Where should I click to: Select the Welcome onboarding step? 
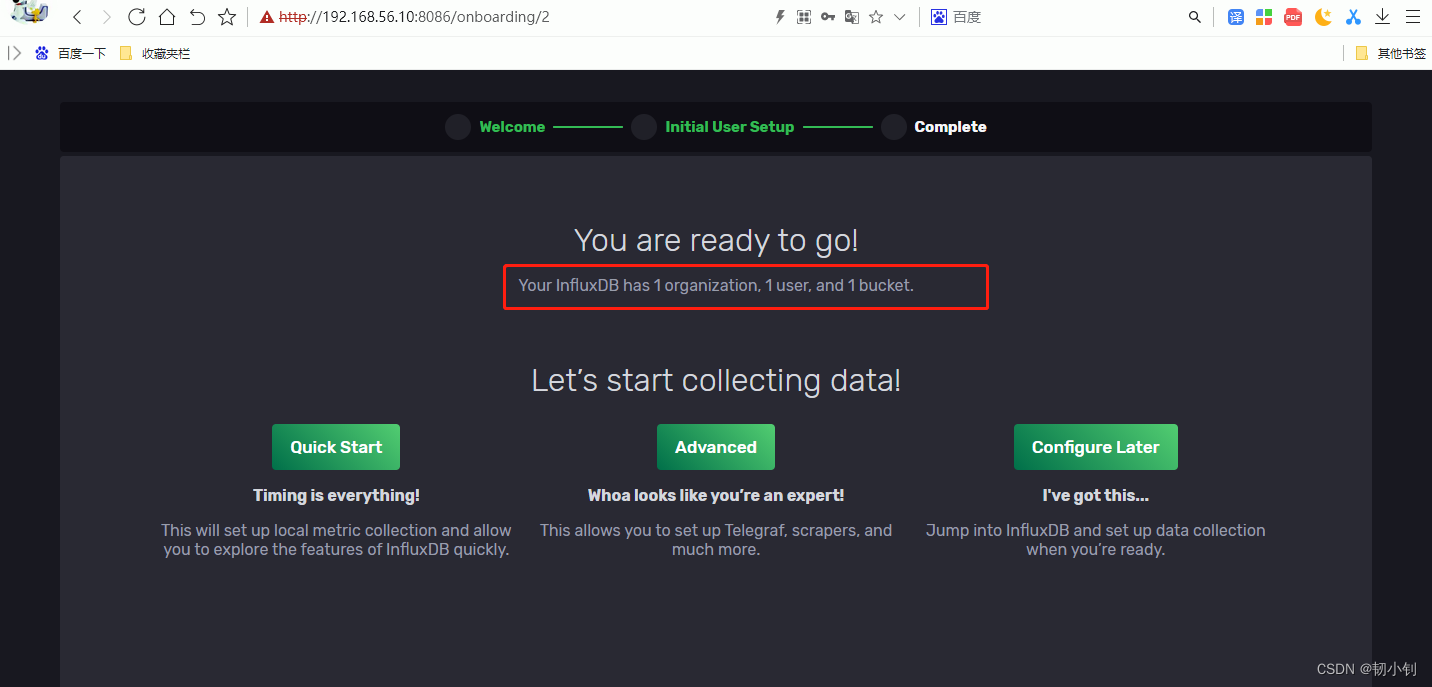tap(496, 127)
